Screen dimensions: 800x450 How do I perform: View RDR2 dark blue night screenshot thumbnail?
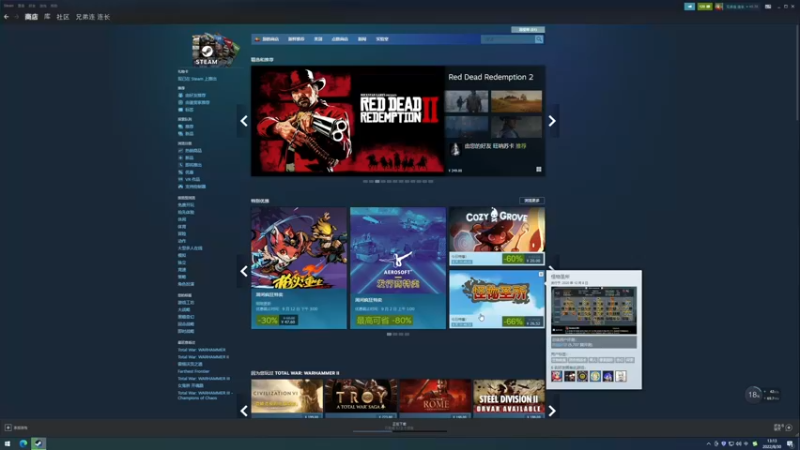(466, 127)
